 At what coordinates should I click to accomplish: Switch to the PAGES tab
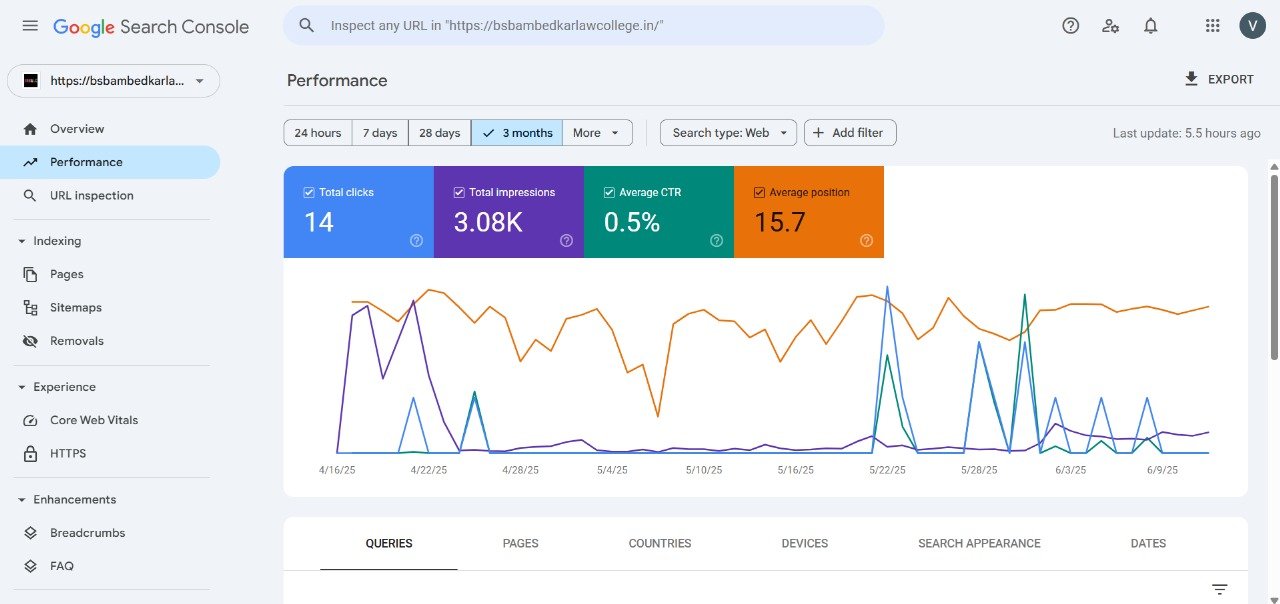[520, 544]
